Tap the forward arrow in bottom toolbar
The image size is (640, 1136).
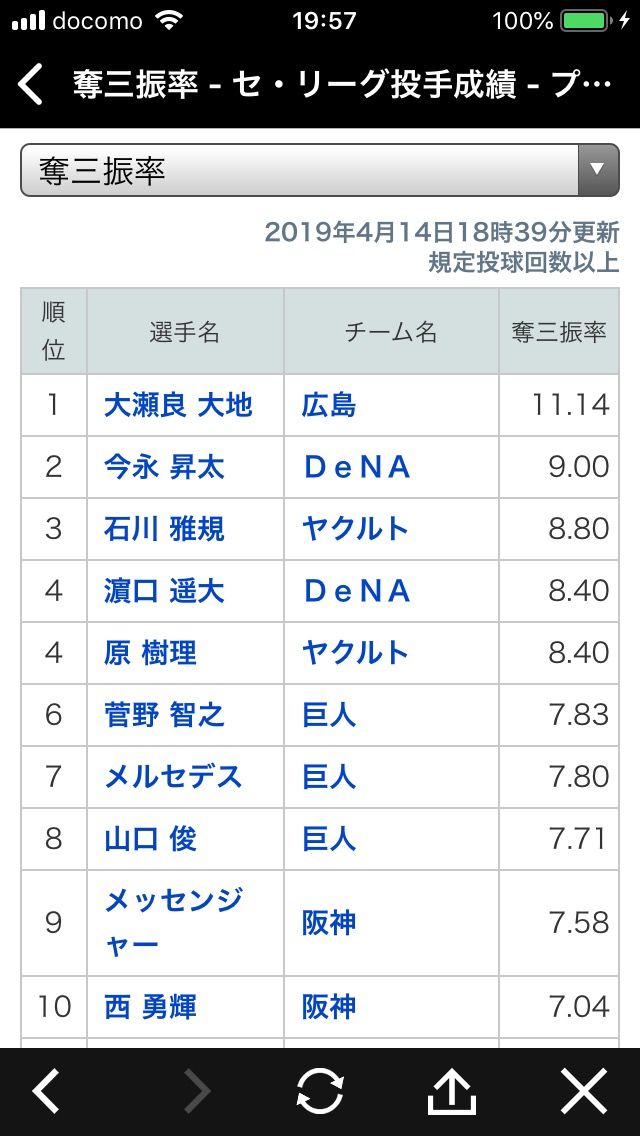click(x=196, y=1091)
